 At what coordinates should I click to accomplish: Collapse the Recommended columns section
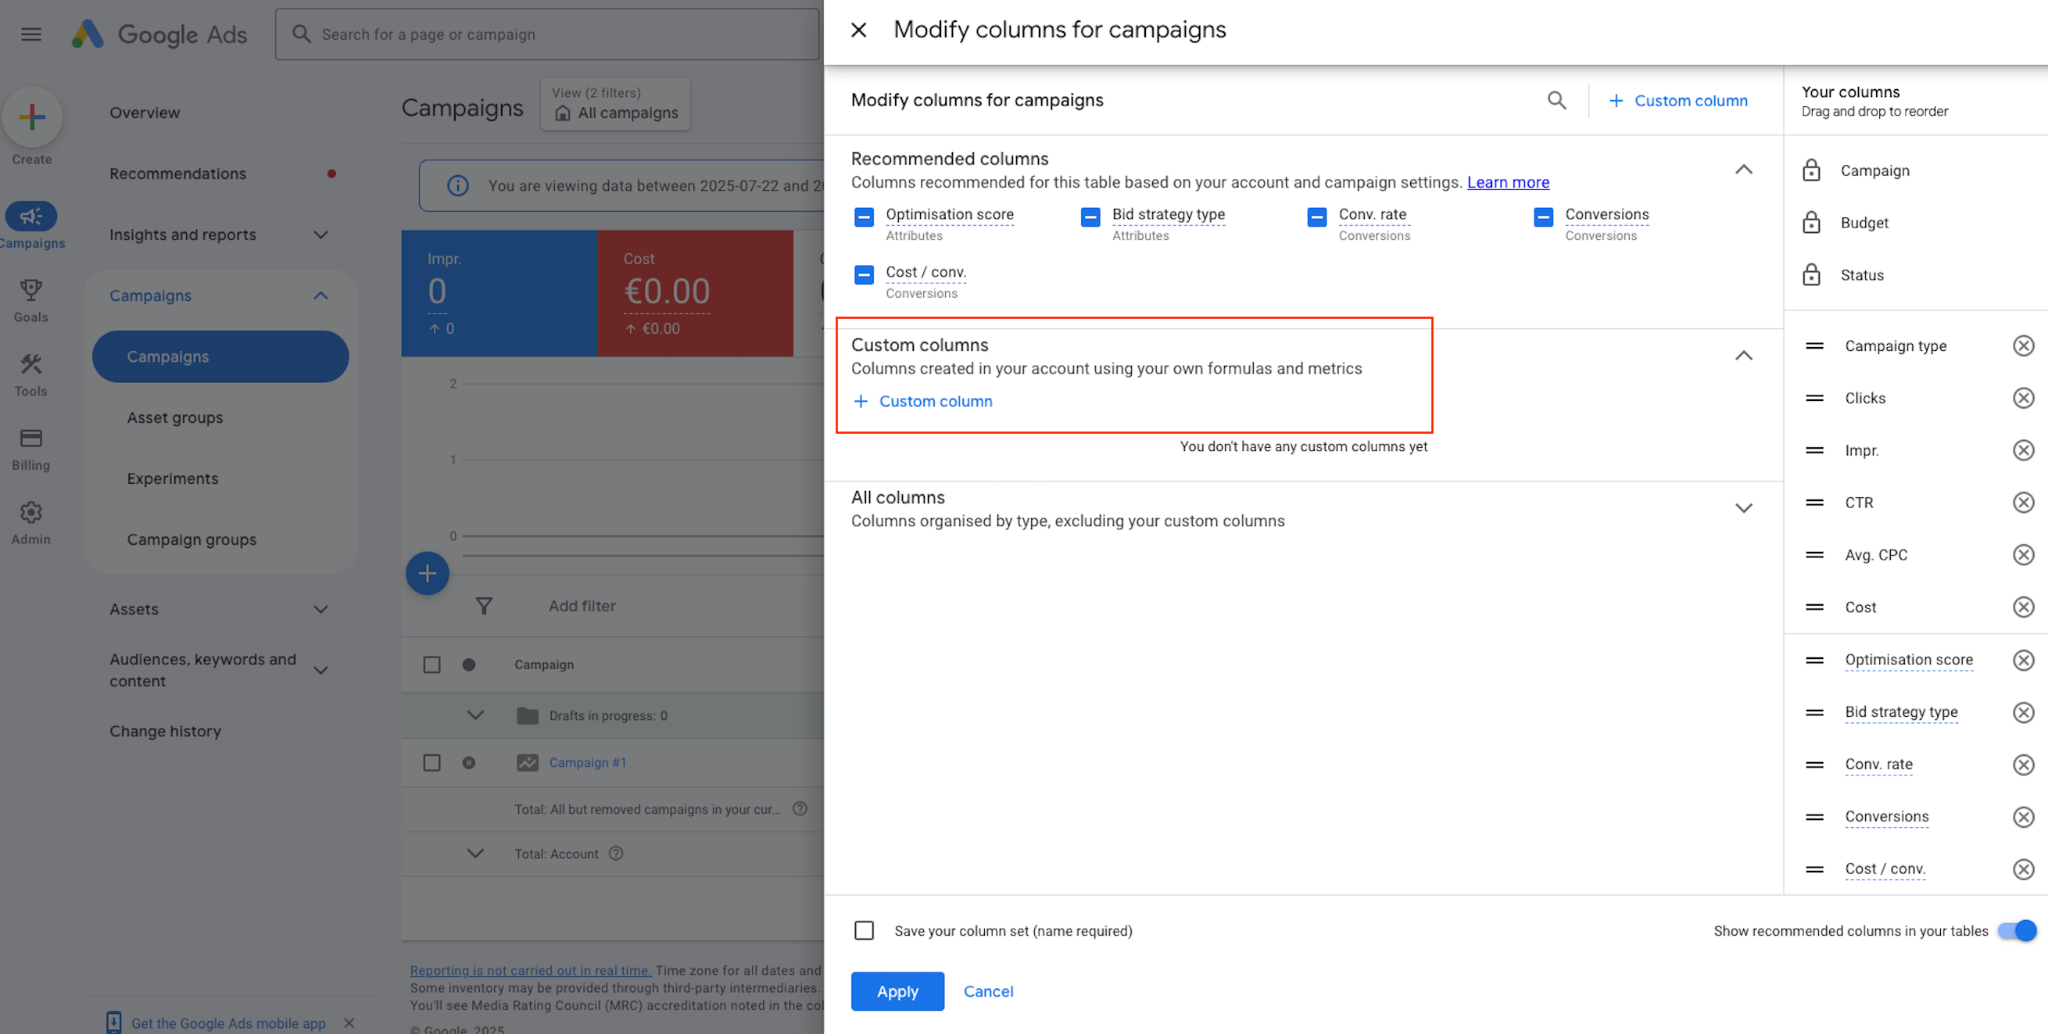coord(1743,170)
